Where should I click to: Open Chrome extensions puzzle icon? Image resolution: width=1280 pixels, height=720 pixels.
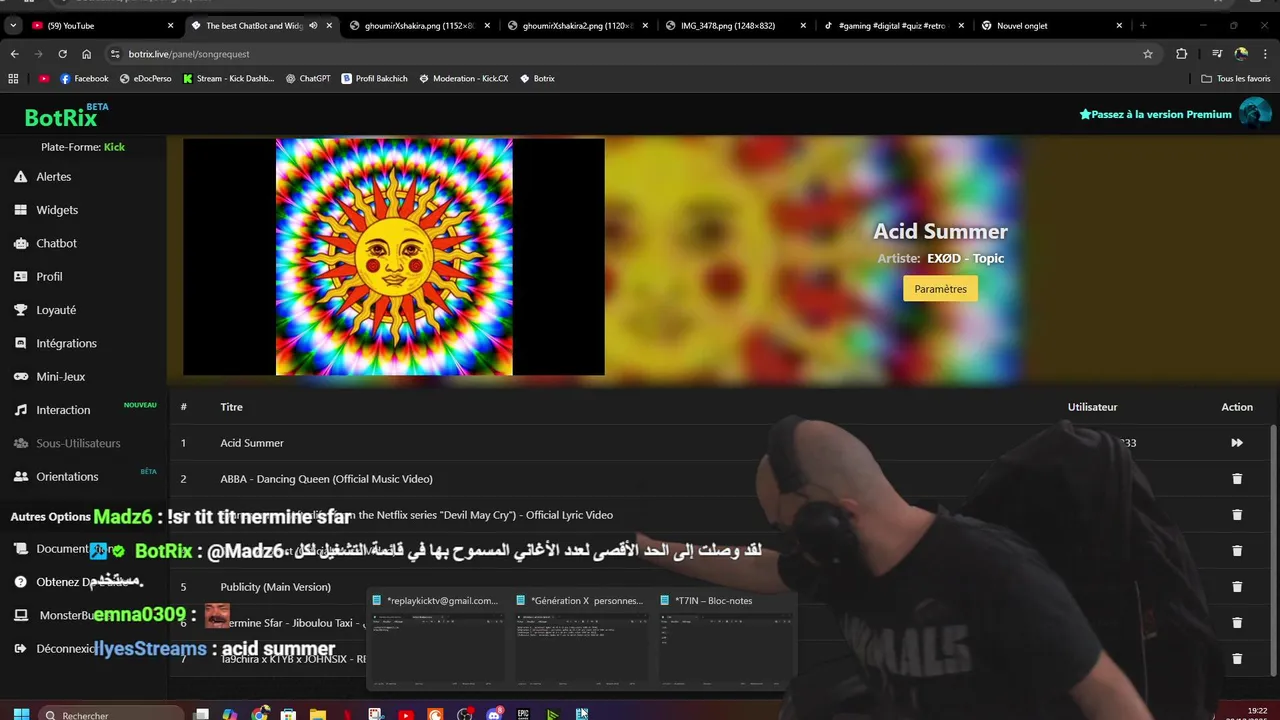pyautogui.click(x=1182, y=54)
